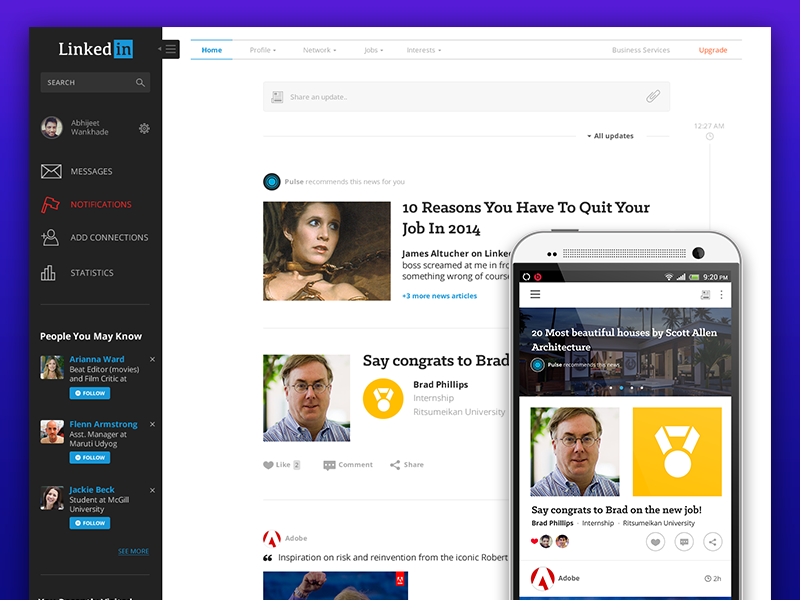Tap the Wi-Fi icon in phone status bar
Viewport: 800px width, 600px height.
(668, 277)
